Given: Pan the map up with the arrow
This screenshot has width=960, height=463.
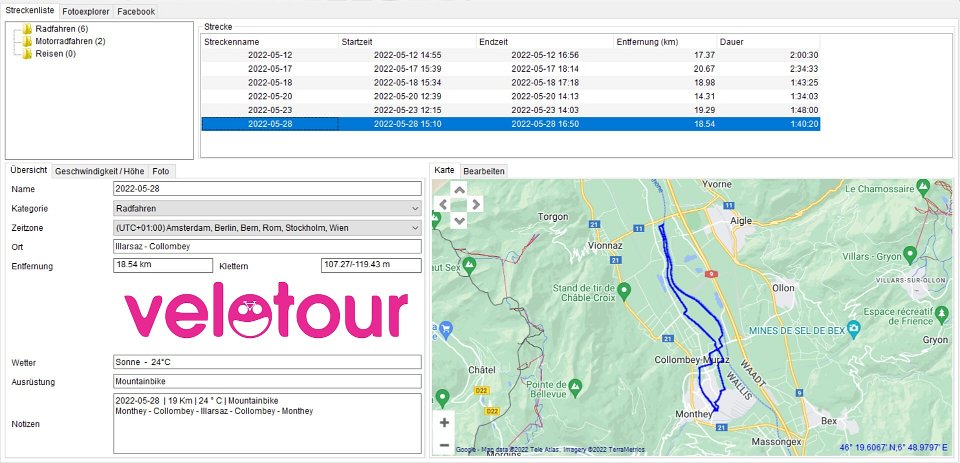Looking at the screenshot, I should click(x=459, y=190).
